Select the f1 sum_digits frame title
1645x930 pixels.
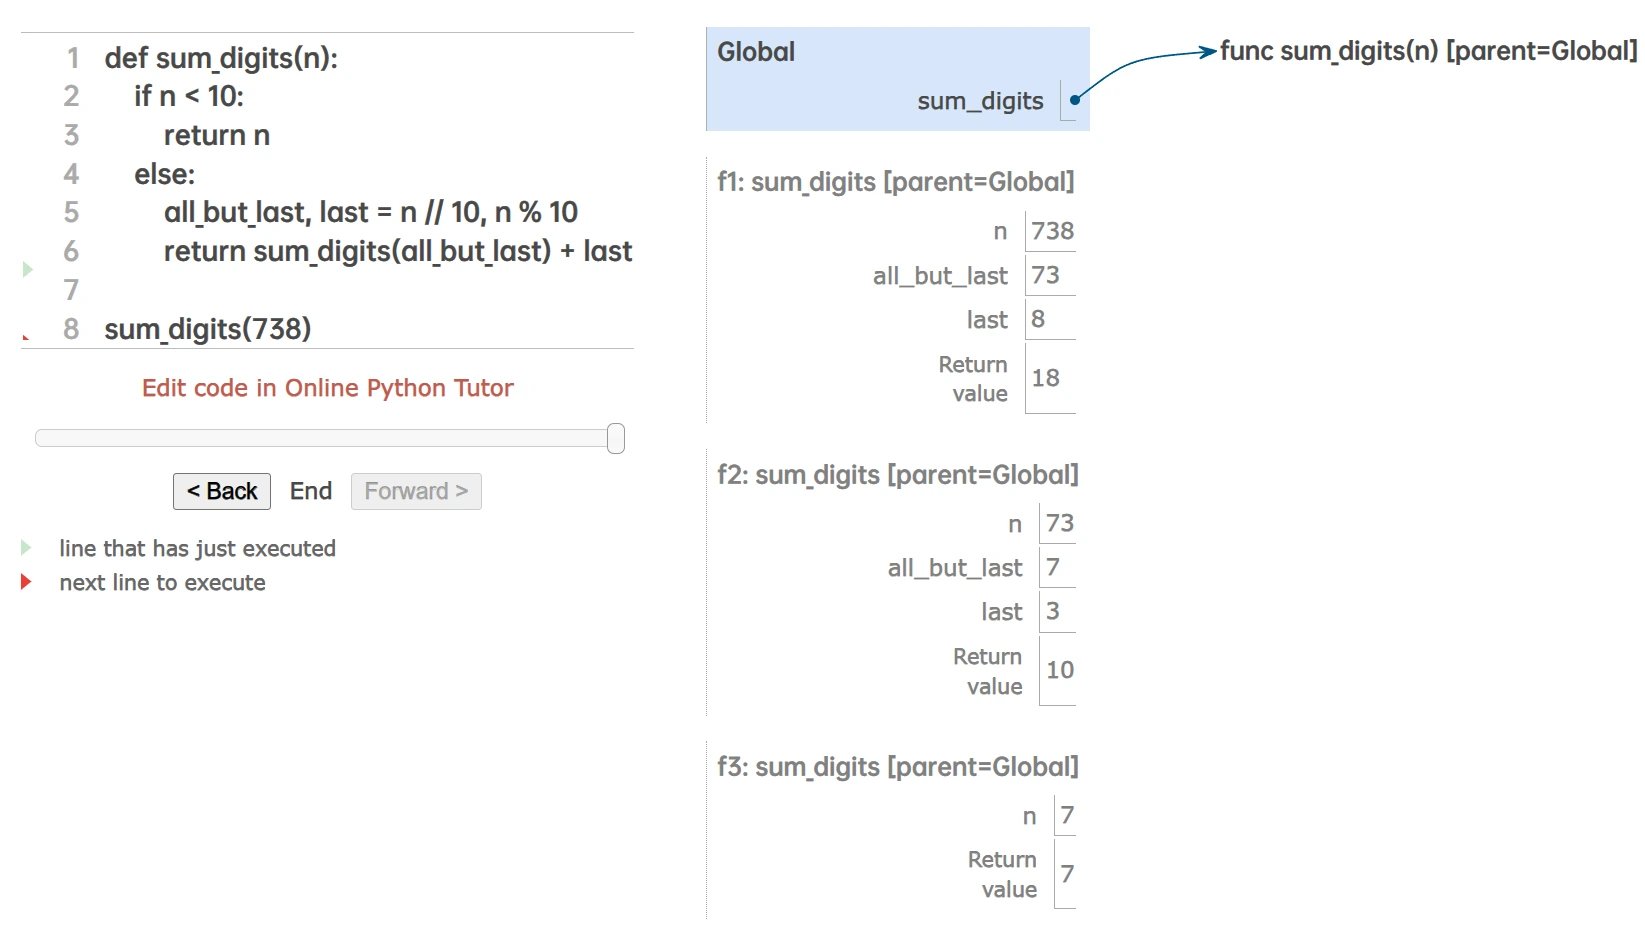coord(895,182)
